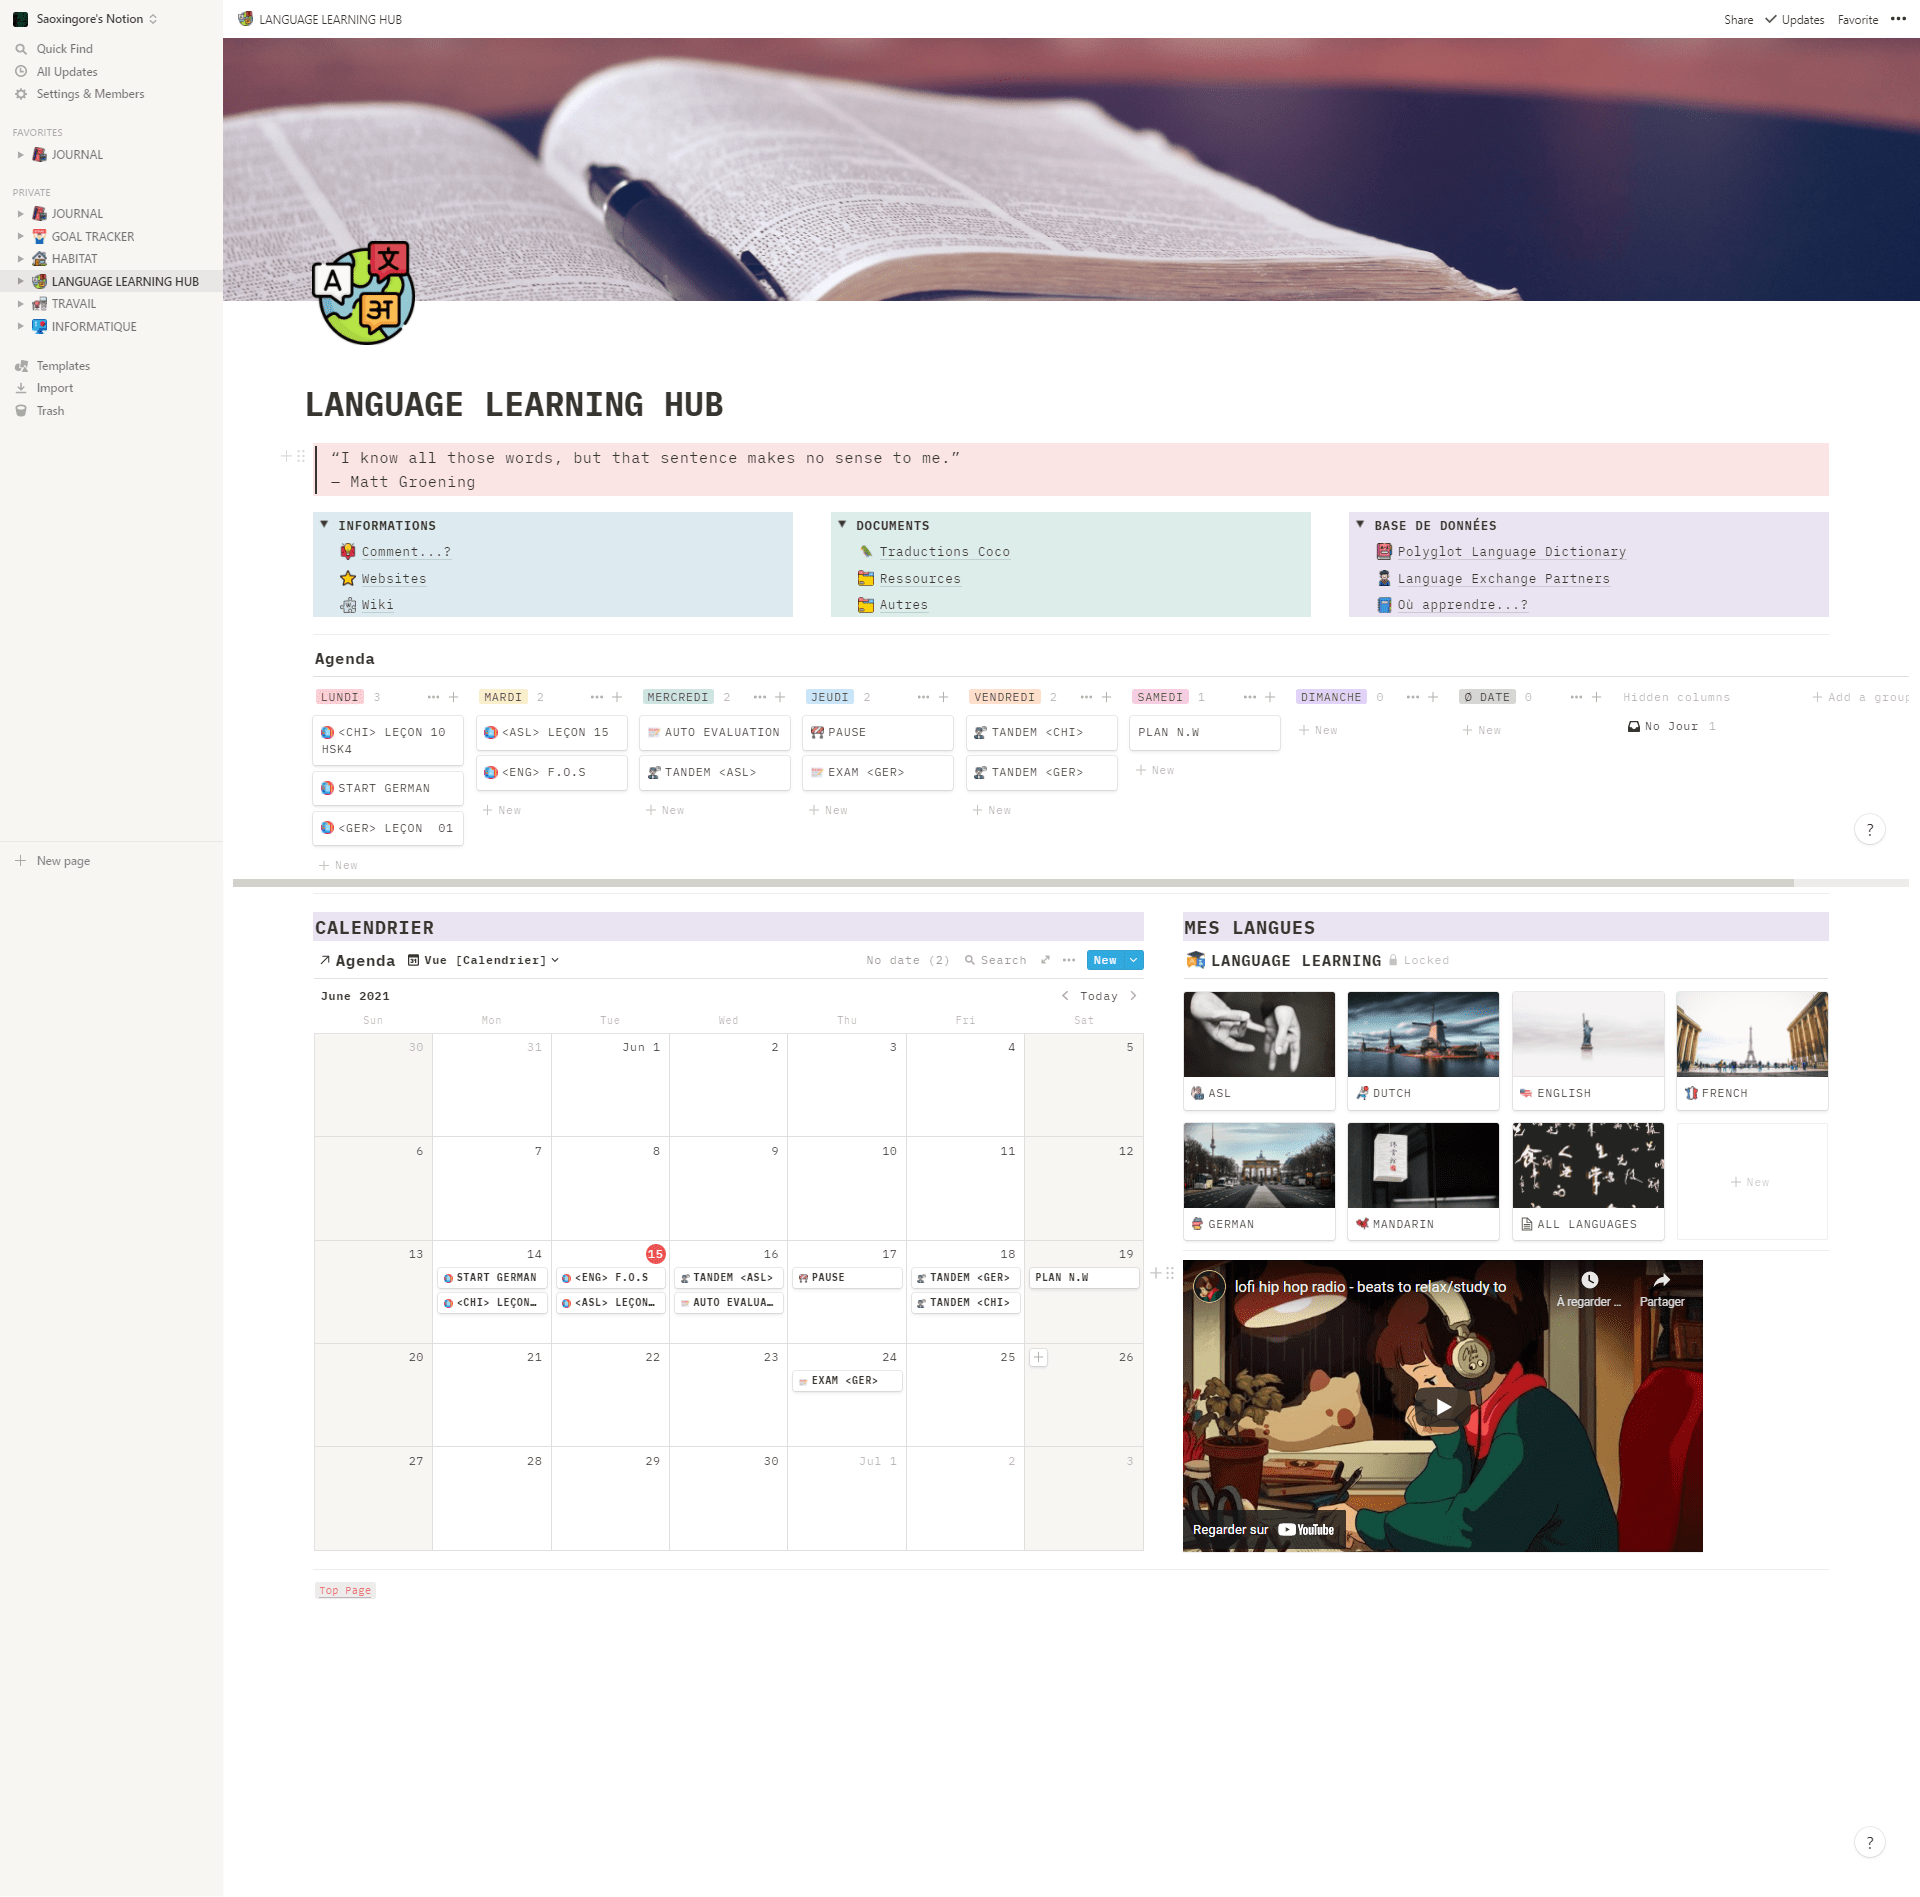Go to next month in calendar

pyautogui.click(x=1133, y=996)
